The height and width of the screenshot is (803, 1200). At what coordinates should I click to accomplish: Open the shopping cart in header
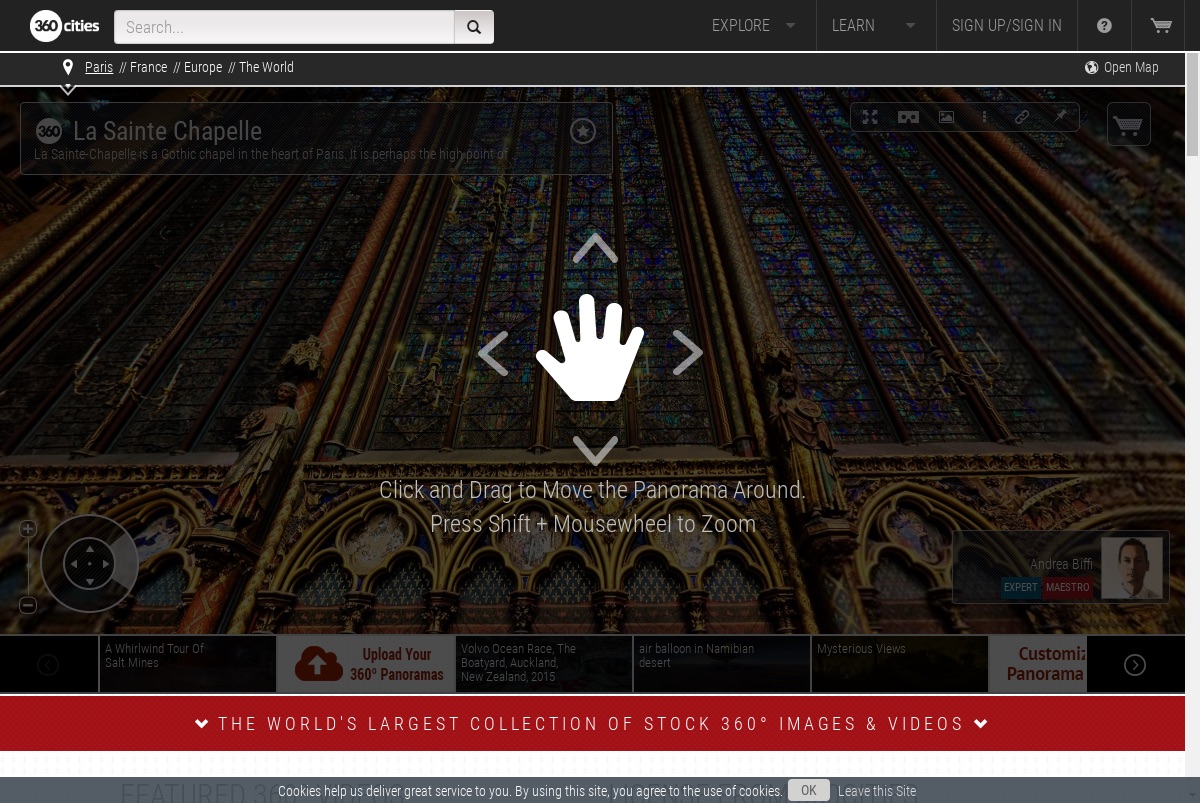click(x=1161, y=26)
